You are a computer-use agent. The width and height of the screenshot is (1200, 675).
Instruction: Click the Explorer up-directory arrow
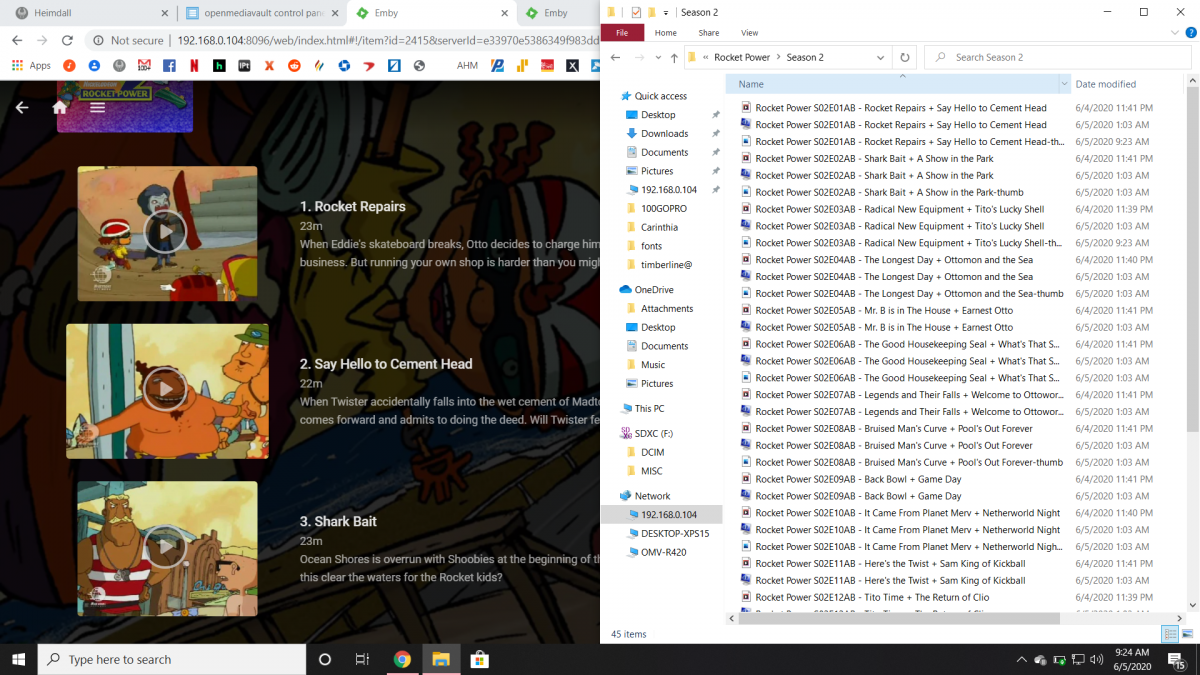(x=674, y=58)
